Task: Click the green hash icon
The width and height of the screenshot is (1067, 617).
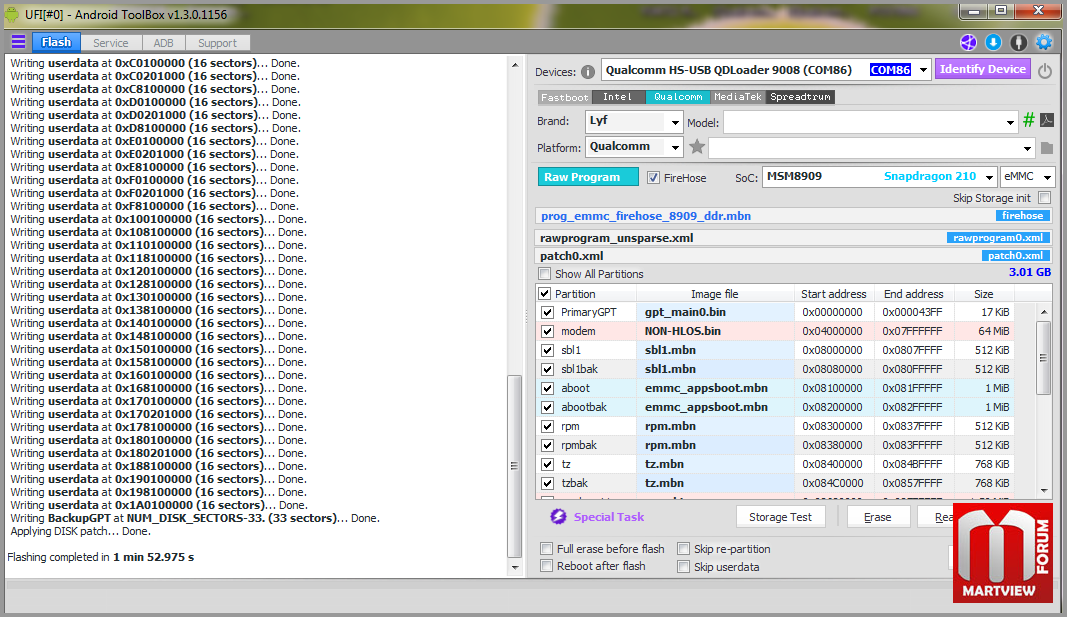Action: (1028, 121)
